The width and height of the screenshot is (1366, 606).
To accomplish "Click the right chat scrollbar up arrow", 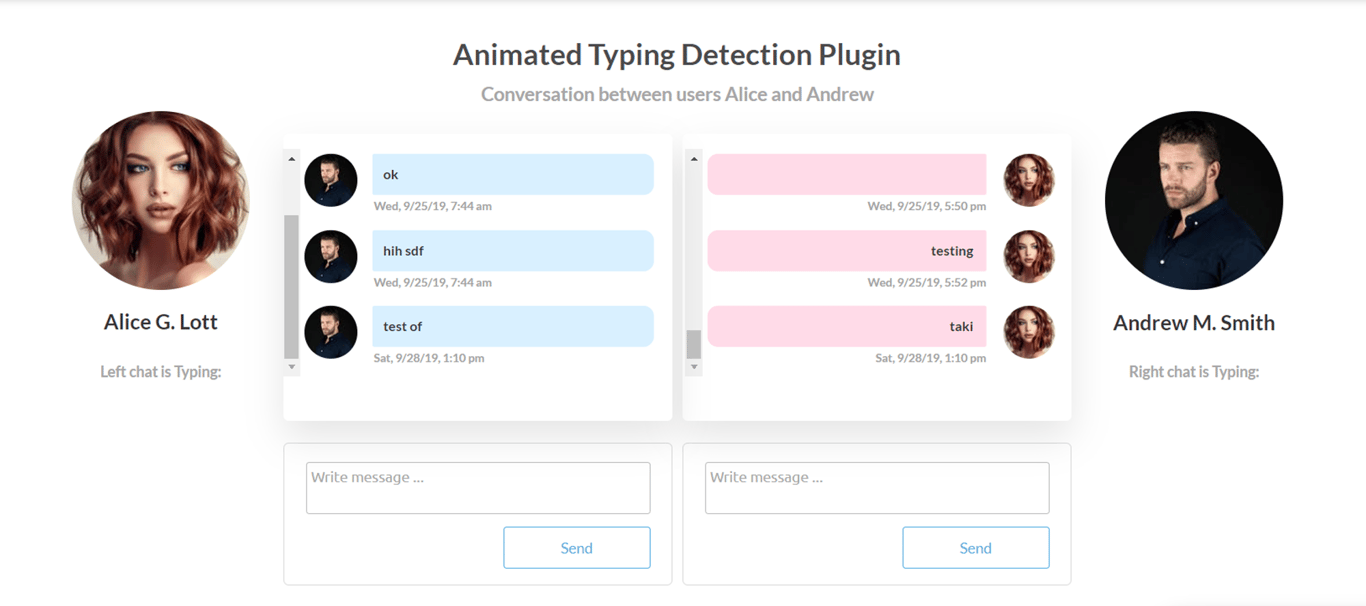I will tap(694, 159).
